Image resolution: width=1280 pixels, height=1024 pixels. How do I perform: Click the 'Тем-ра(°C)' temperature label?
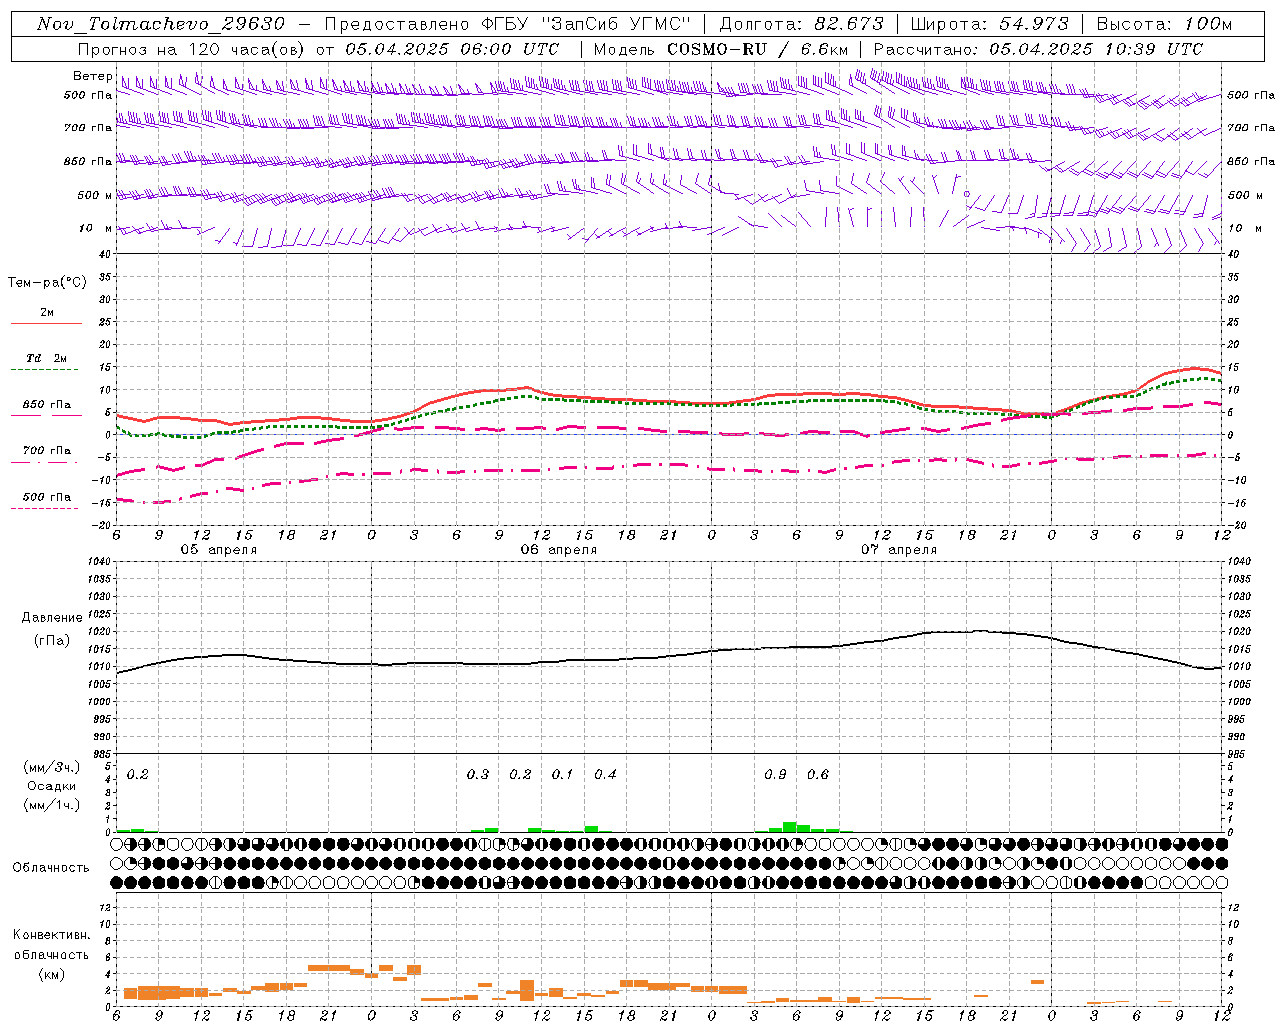click(47, 283)
